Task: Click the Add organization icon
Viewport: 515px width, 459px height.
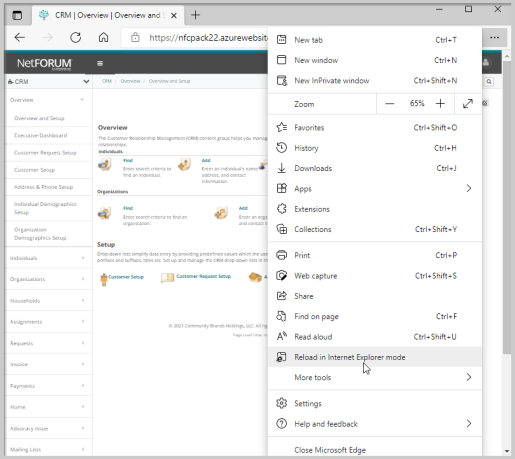Action: (221, 213)
